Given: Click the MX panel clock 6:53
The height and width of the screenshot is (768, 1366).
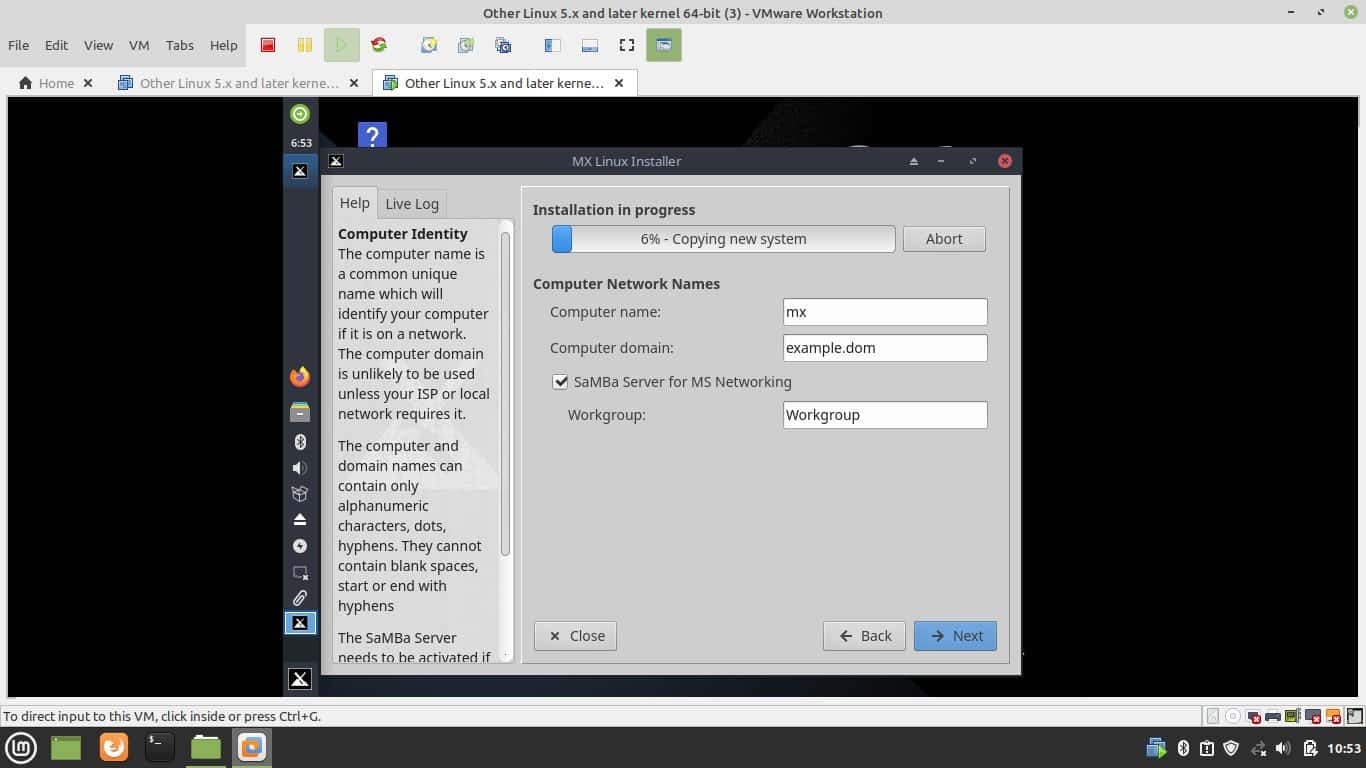Looking at the screenshot, I should click(301, 143).
